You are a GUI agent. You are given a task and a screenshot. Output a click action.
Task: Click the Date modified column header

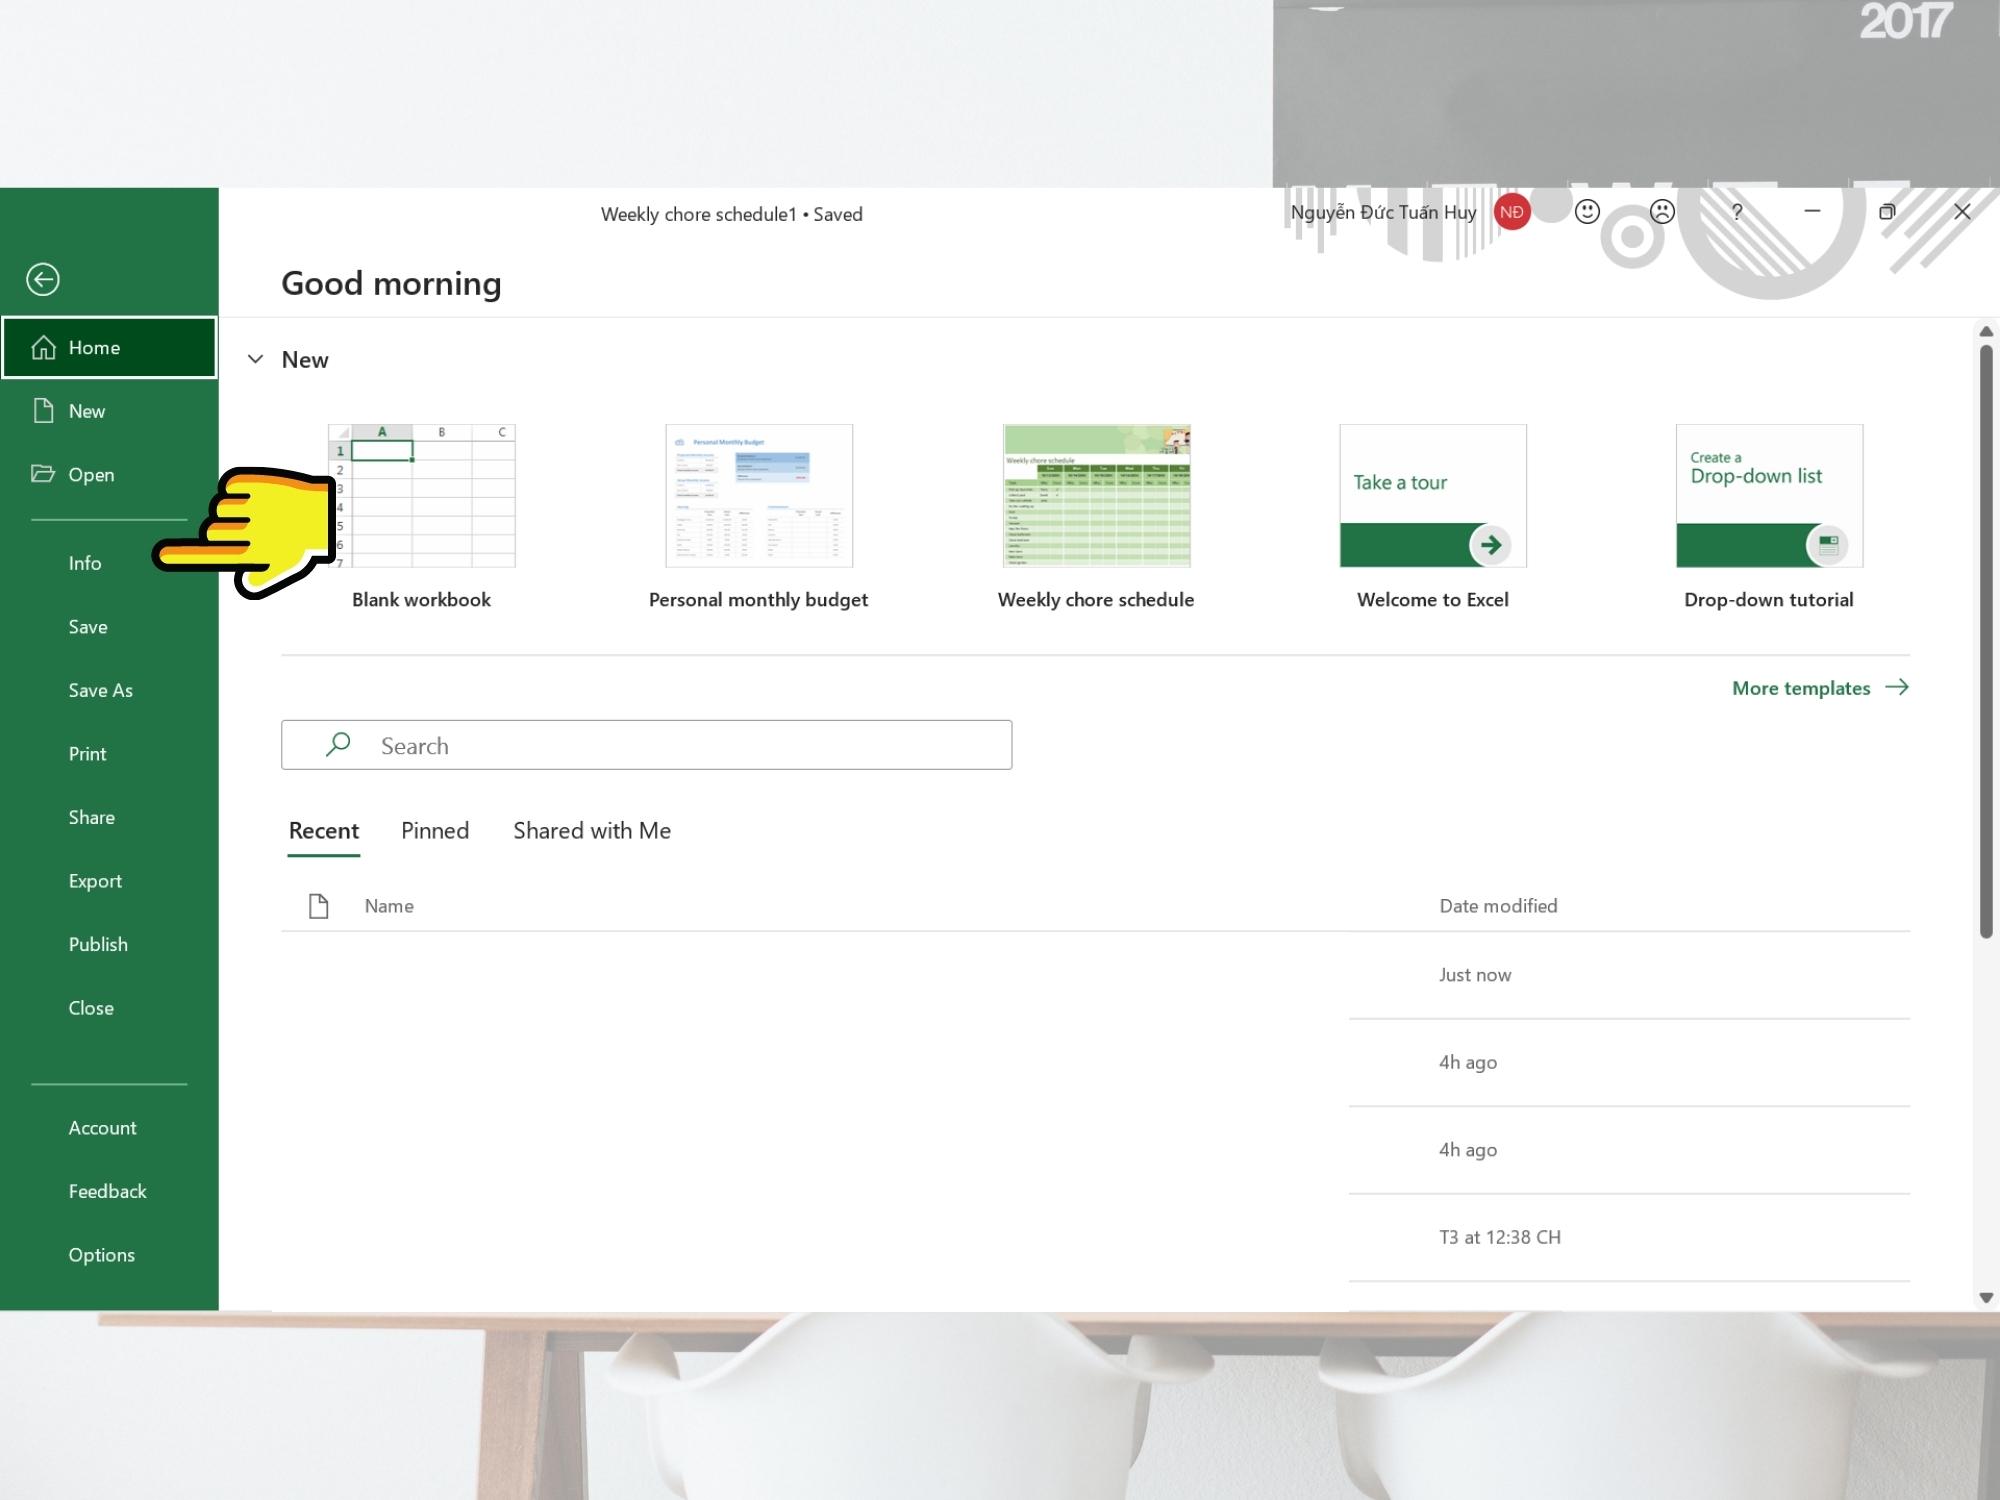[1498, 906]
